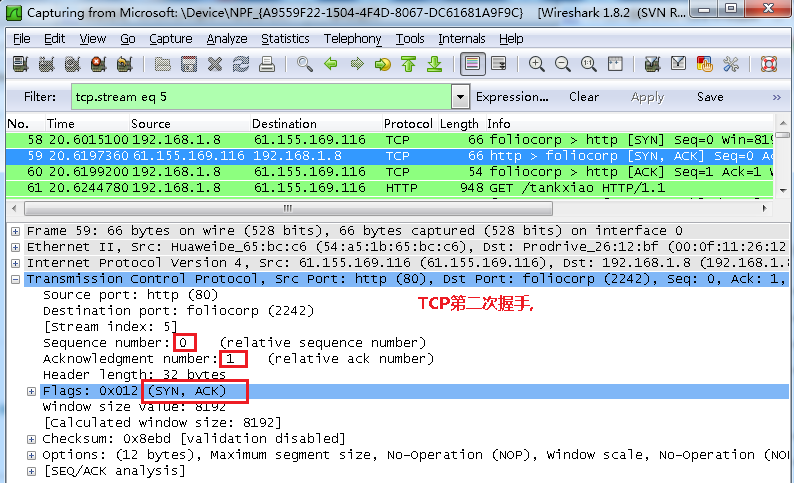Expand the Ethernet II tree node
Image resolution: width=794 pixels, height=483 pixels.
click(16, 248)
